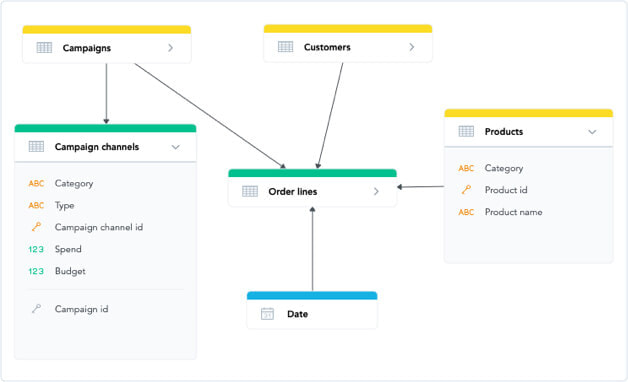Click the 123 icon next to Spend
The width and height of the screenshot is (628, 382).
pos(36,249)
